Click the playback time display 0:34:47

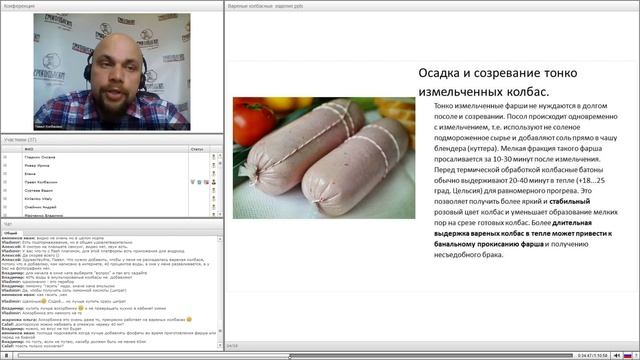click(x=593, y=356)
